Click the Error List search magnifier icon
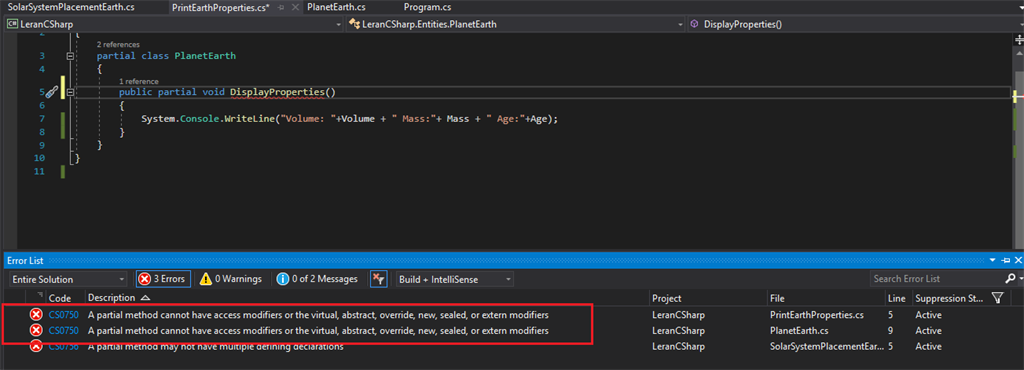Screen dimensions: 1024x370 (1011, 279)
